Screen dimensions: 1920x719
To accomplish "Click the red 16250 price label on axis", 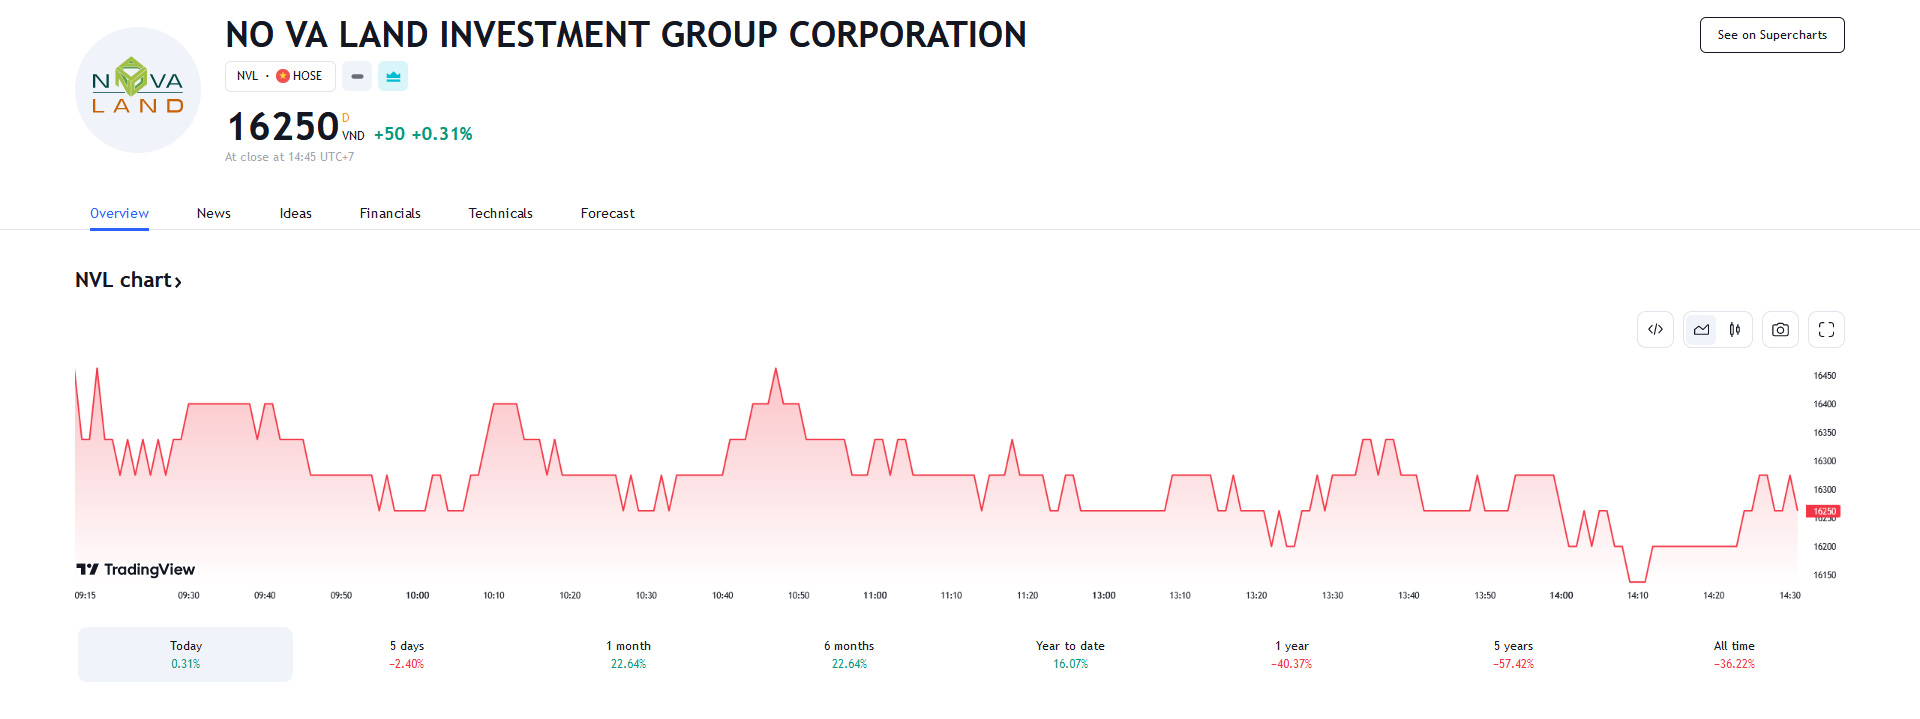I will 1823,511.
